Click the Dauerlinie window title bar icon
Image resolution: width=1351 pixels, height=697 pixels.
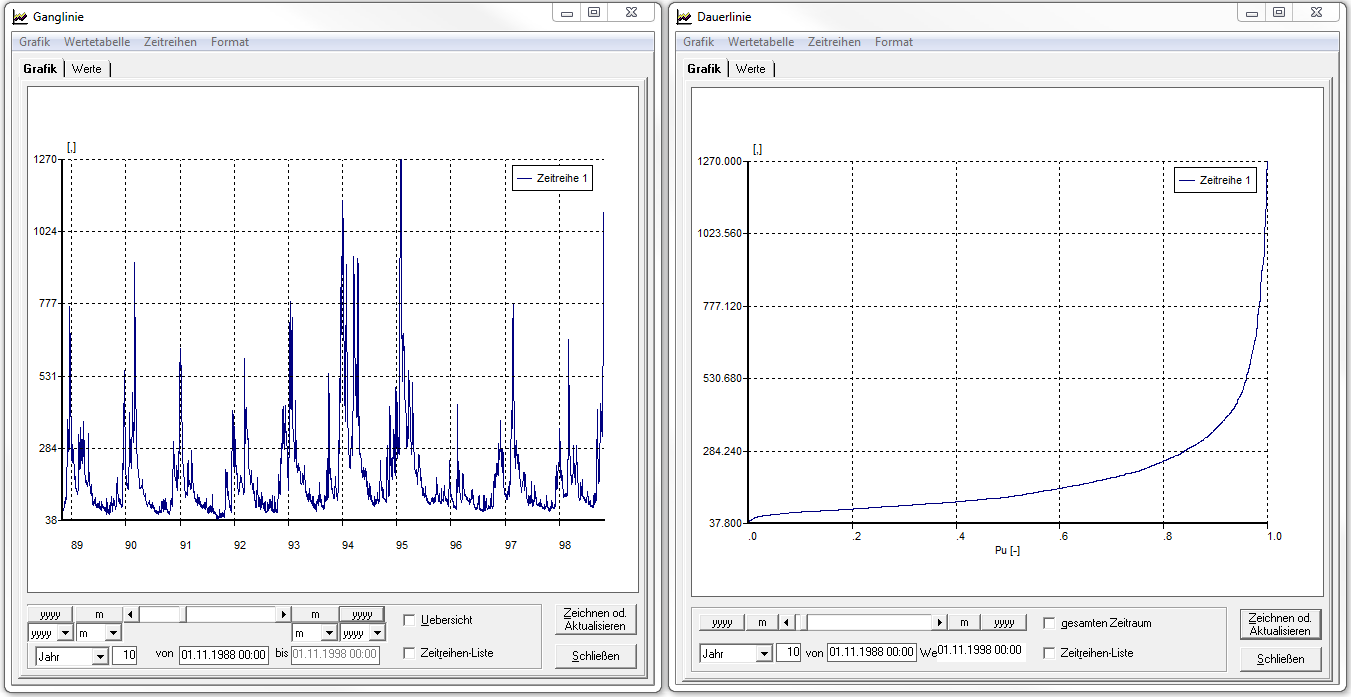click(684, 16)
